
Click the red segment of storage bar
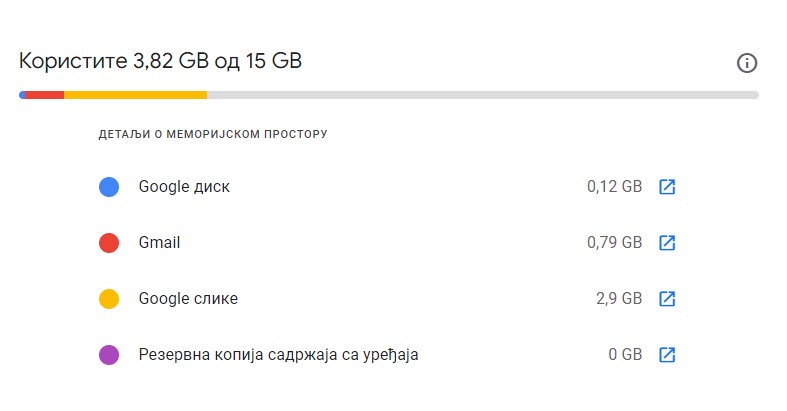[x=44, y=95]
